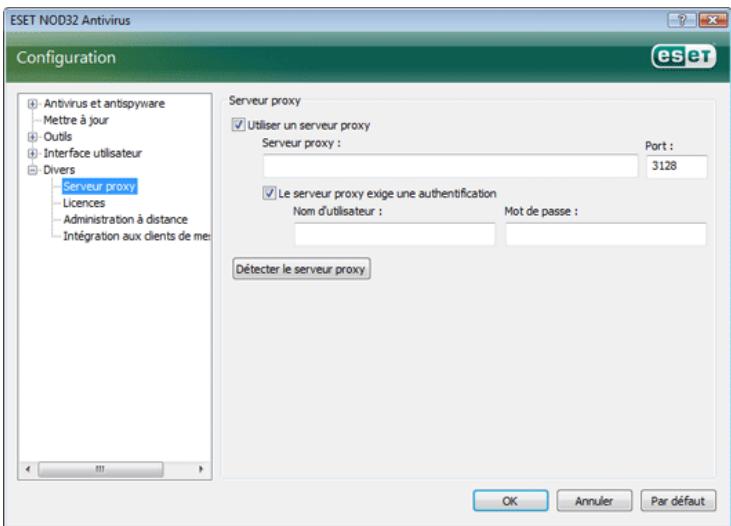
Task: Toggle Utiliser un serveur proxy checkbox
Action: coord(238,125)
